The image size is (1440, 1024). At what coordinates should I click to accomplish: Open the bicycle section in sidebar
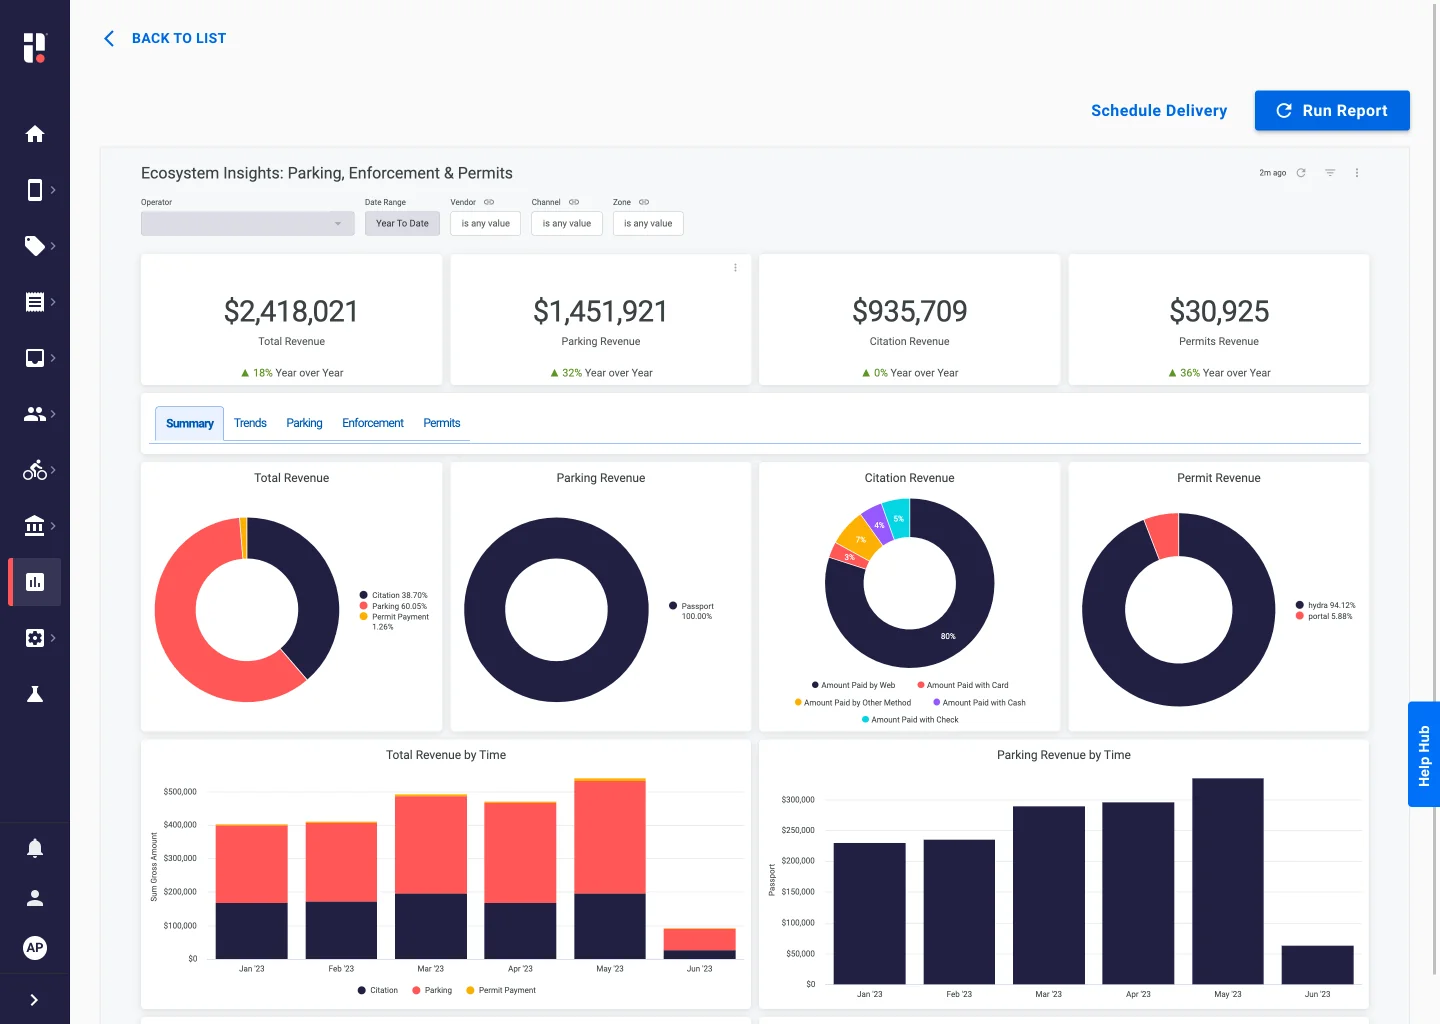pyautogui.click(x=35, y=470)
